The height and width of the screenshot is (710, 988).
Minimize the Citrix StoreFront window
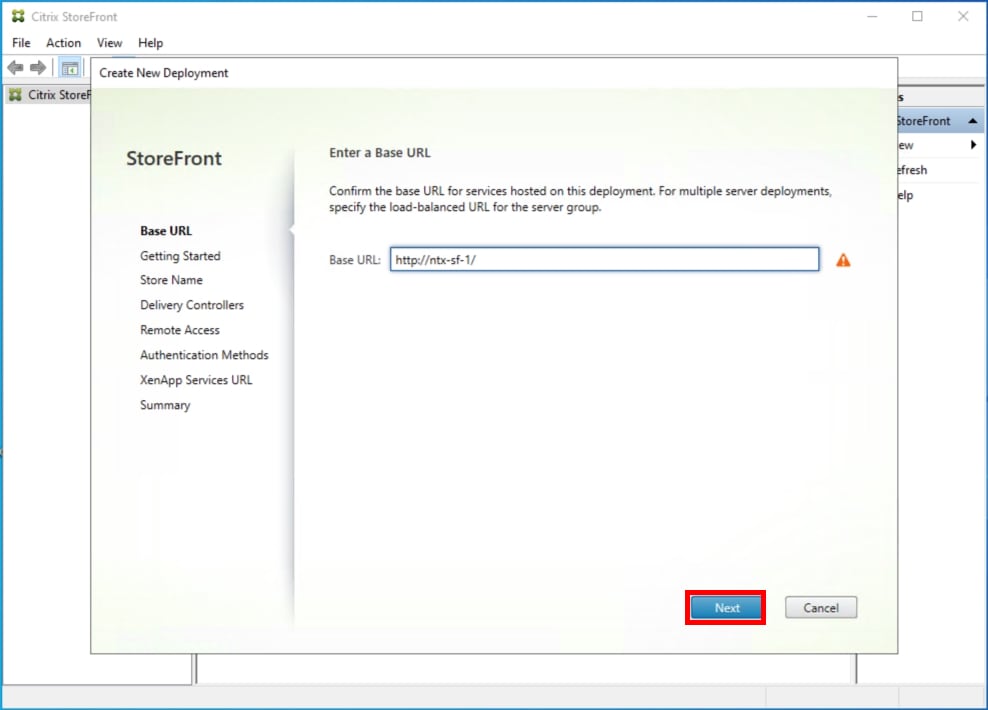(872, 16)
